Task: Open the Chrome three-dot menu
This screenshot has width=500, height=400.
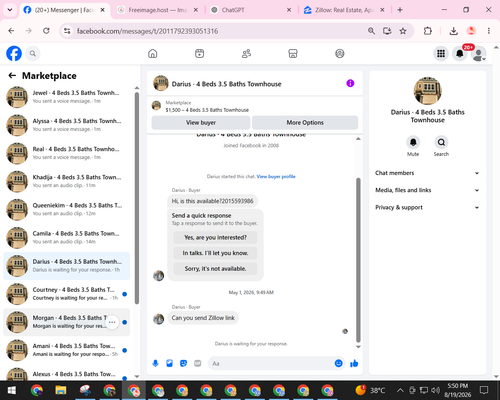Action: [489, 31]
